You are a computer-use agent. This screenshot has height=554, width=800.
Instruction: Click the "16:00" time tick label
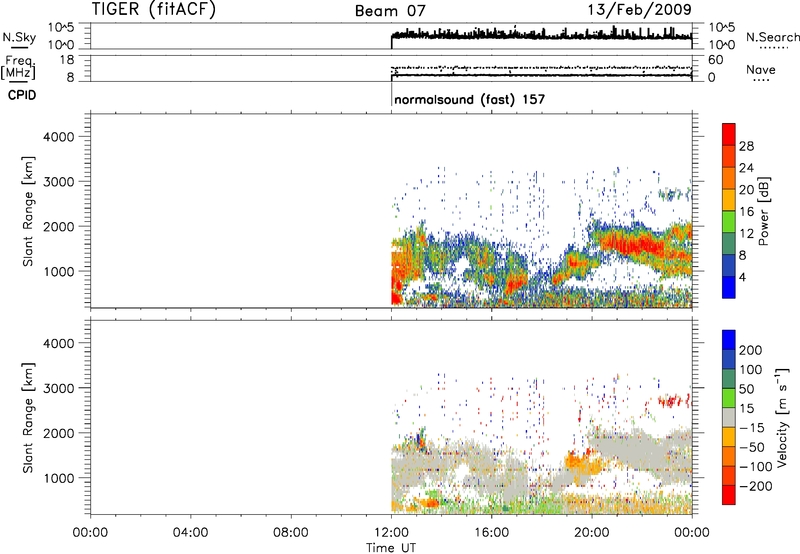pos(491,533)
